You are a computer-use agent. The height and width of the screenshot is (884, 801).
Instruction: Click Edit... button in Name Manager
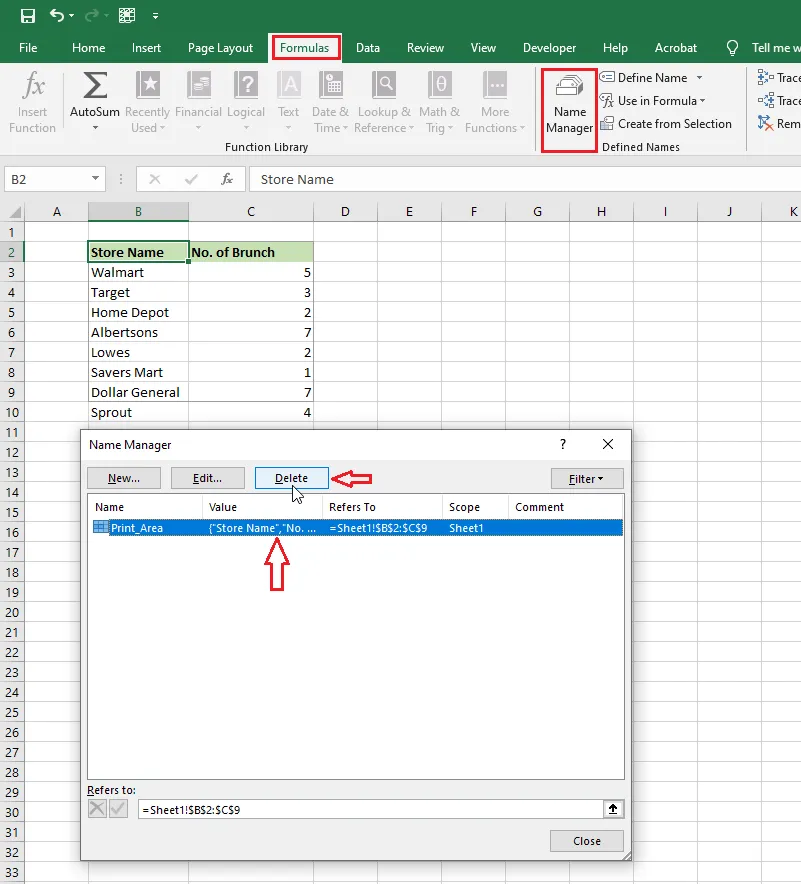click(x=207, y=478)
